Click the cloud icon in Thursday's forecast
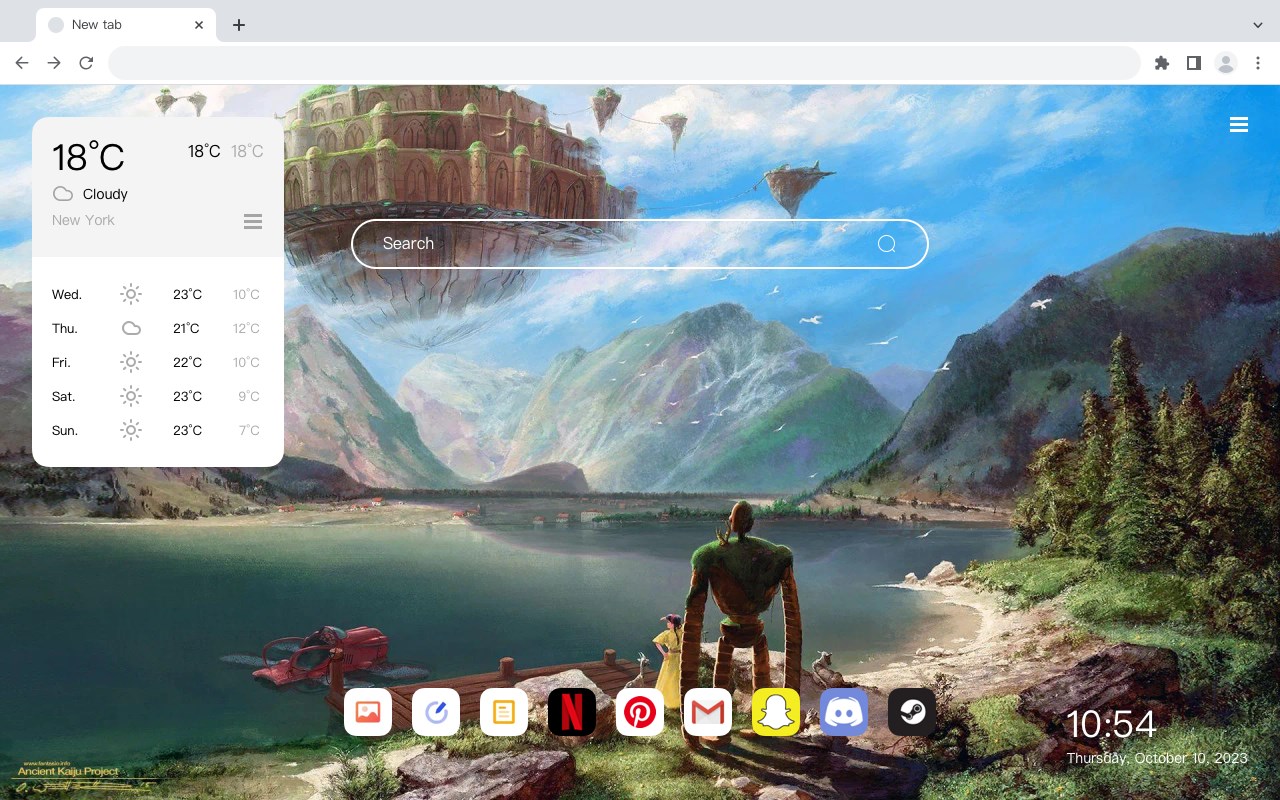 [x=131, y=328]
